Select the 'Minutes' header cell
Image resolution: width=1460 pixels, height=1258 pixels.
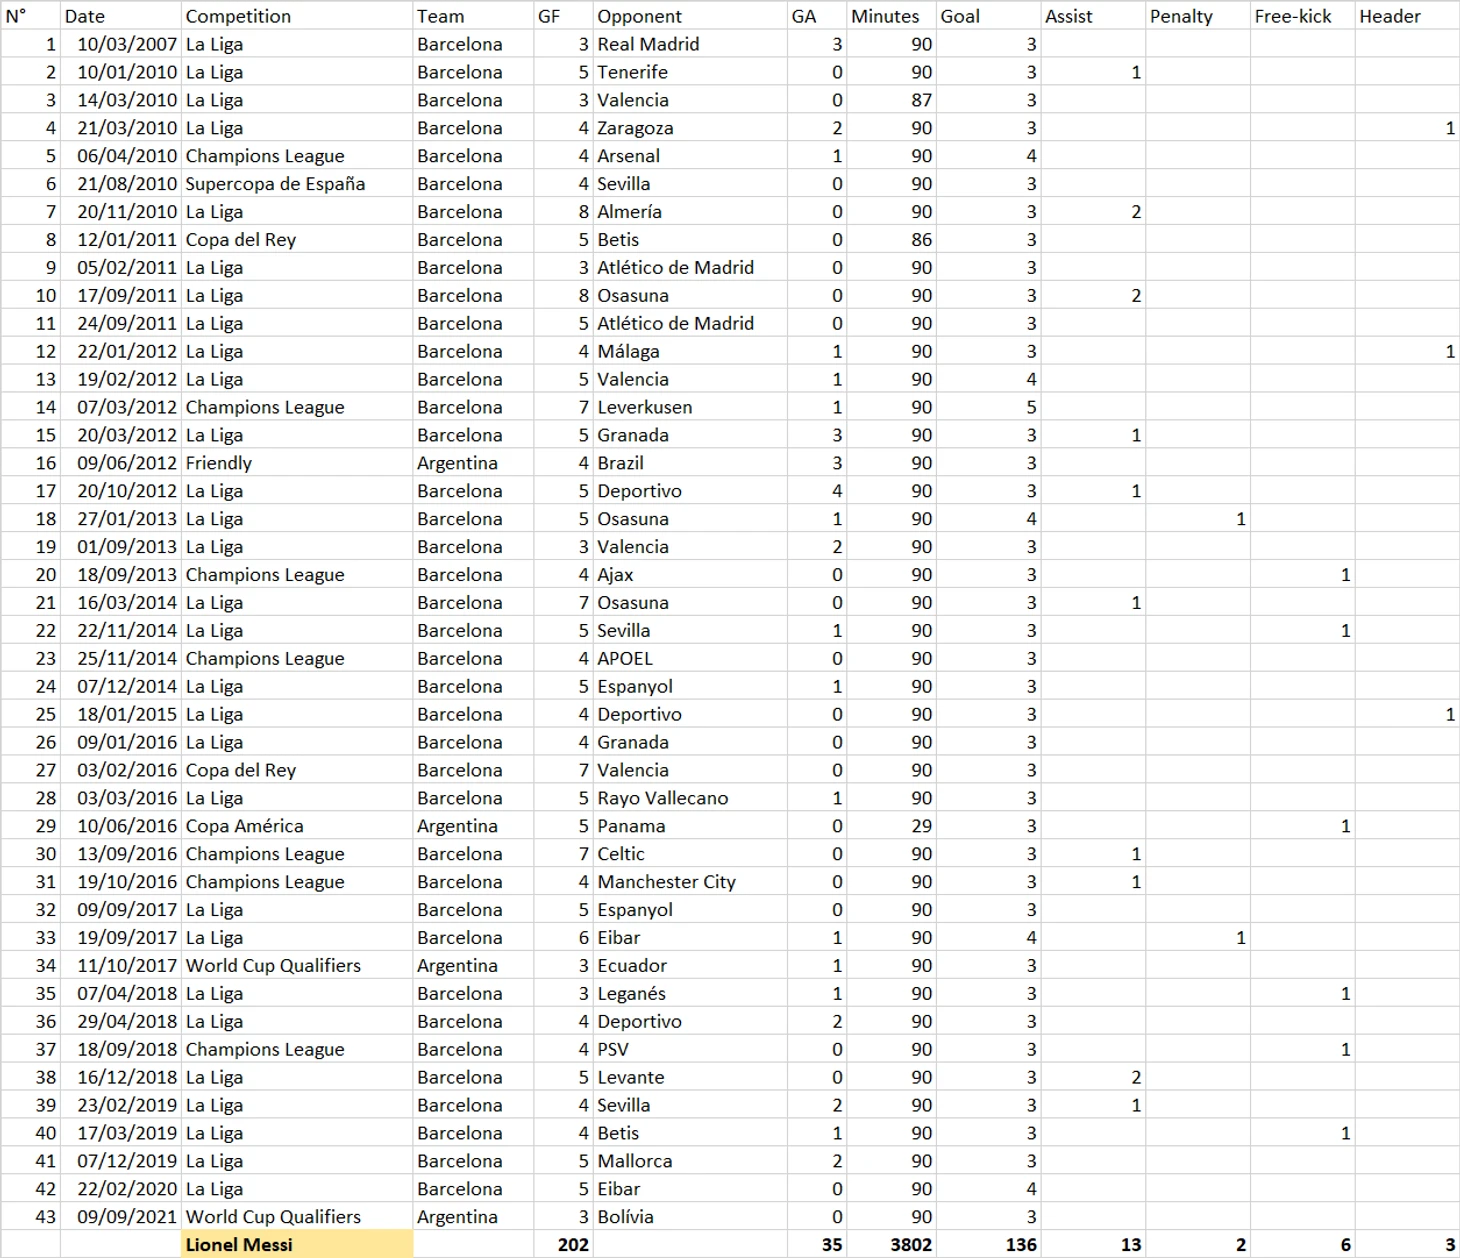click(891, 16)
